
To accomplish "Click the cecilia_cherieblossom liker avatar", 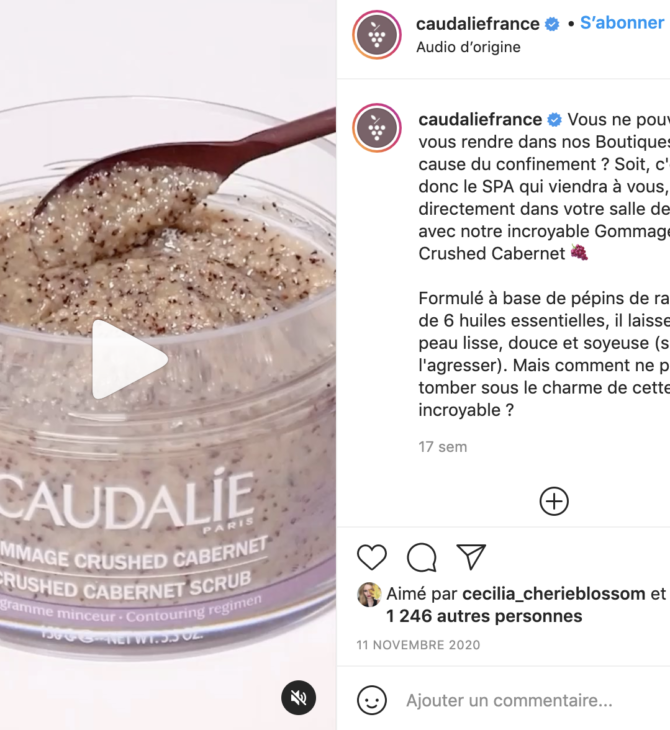I will [x=369, y=595].
